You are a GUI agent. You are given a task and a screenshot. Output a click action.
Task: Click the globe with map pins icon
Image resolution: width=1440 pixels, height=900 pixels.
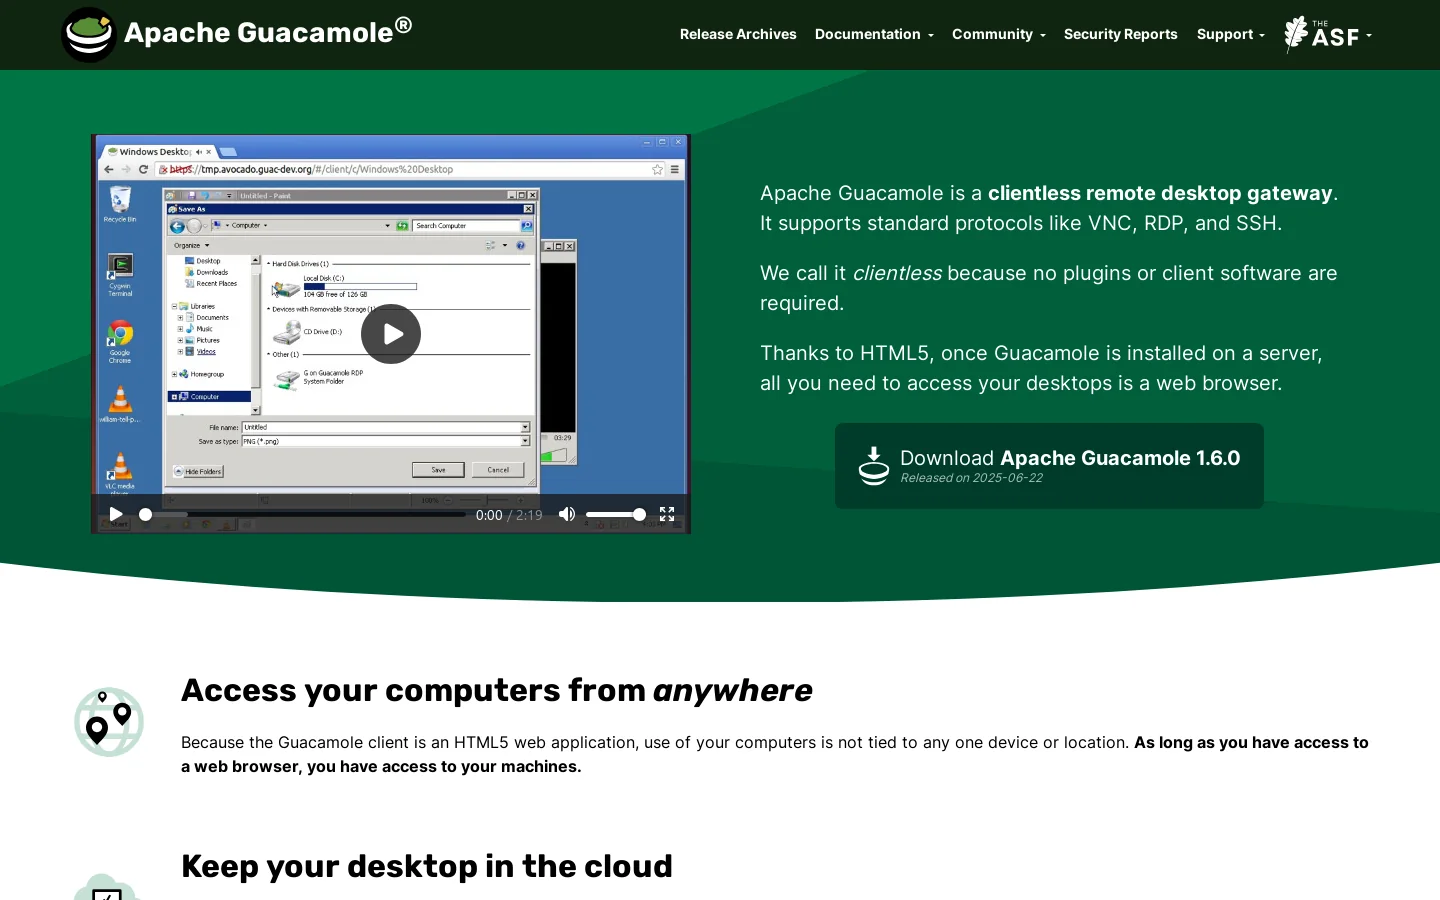click(x=109, y=722)
